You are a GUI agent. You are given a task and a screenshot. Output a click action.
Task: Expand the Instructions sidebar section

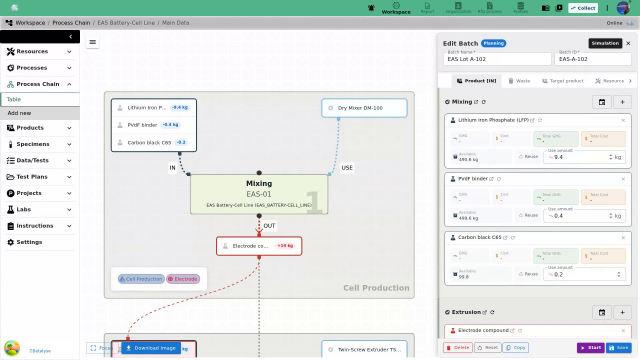40,226
